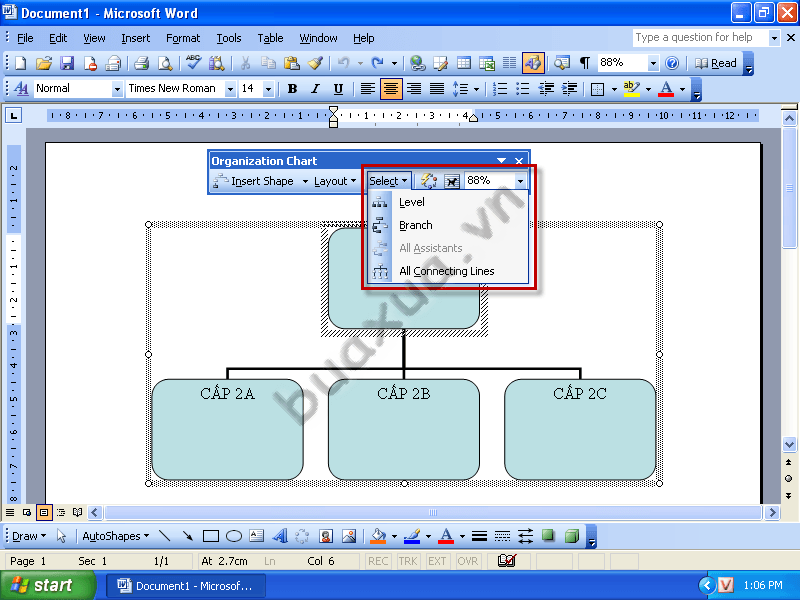Click Text Wrapping dog icon in Organization Chart
This screenshot has width=800, height=600.
coord(452,181)
